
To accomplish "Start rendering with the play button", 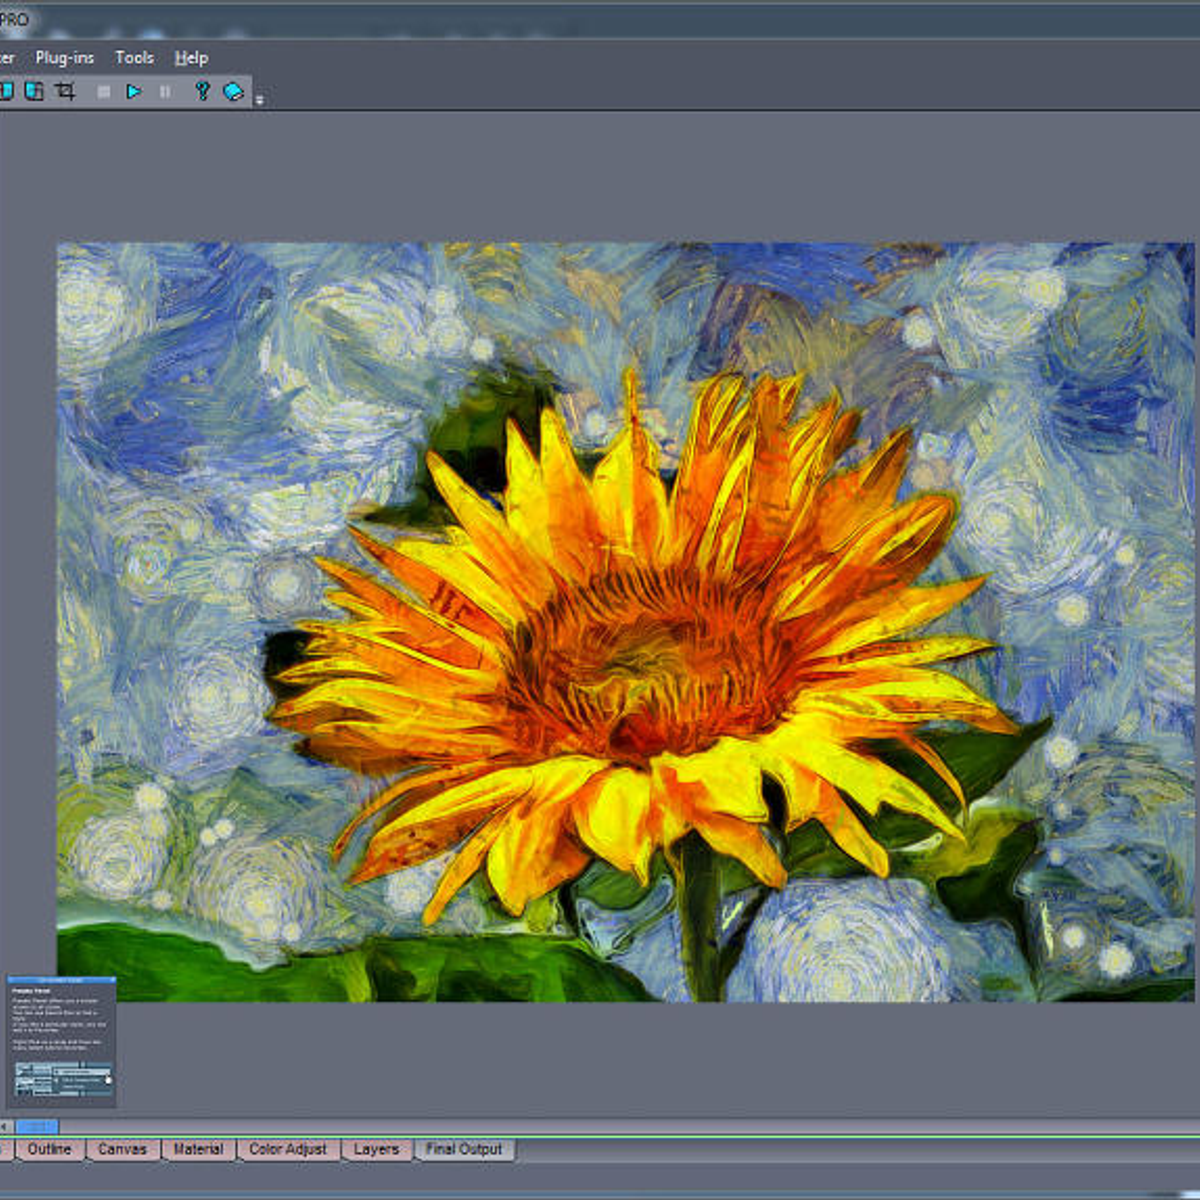I will [133, 92].
